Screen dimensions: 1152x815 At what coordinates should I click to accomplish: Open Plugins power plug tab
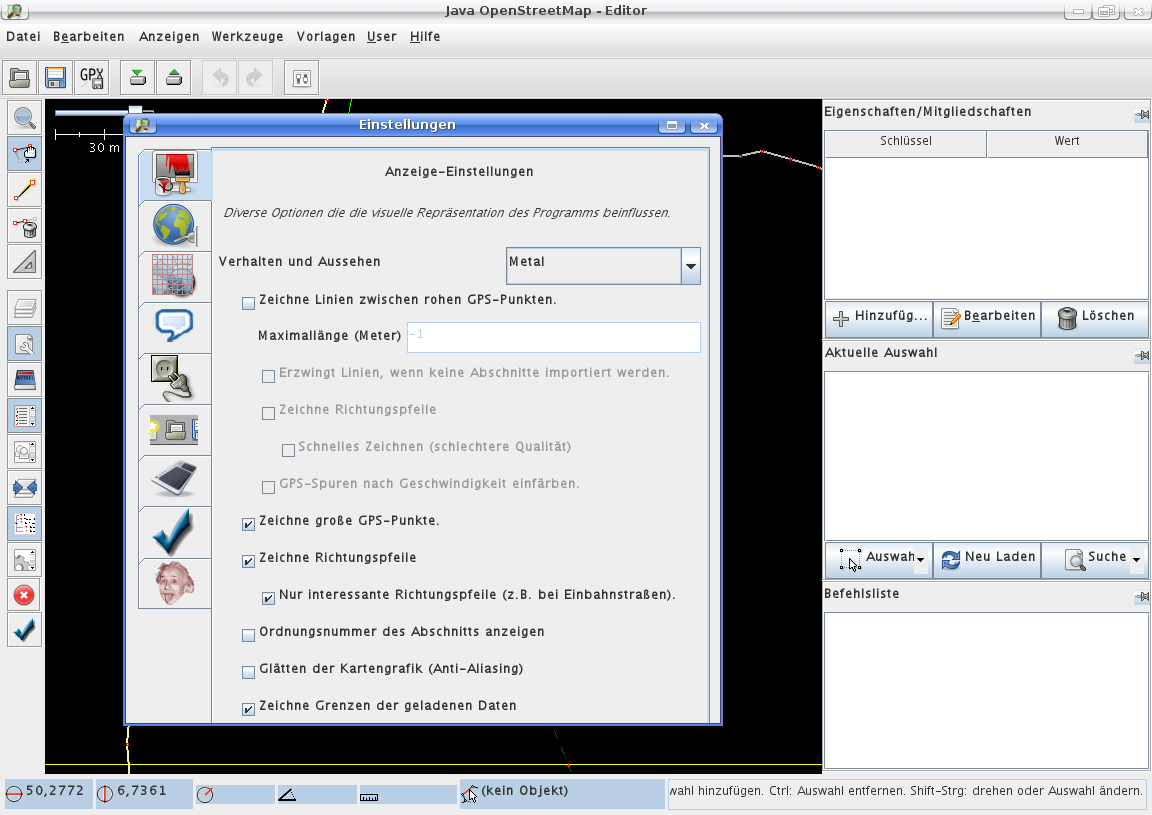[175, 379]
